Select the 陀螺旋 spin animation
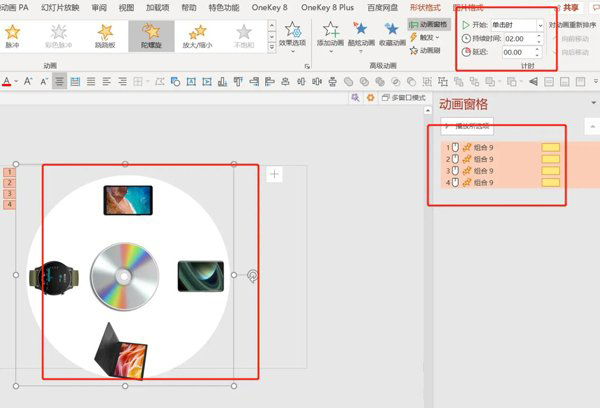600x408 pixels. [151, 36]
